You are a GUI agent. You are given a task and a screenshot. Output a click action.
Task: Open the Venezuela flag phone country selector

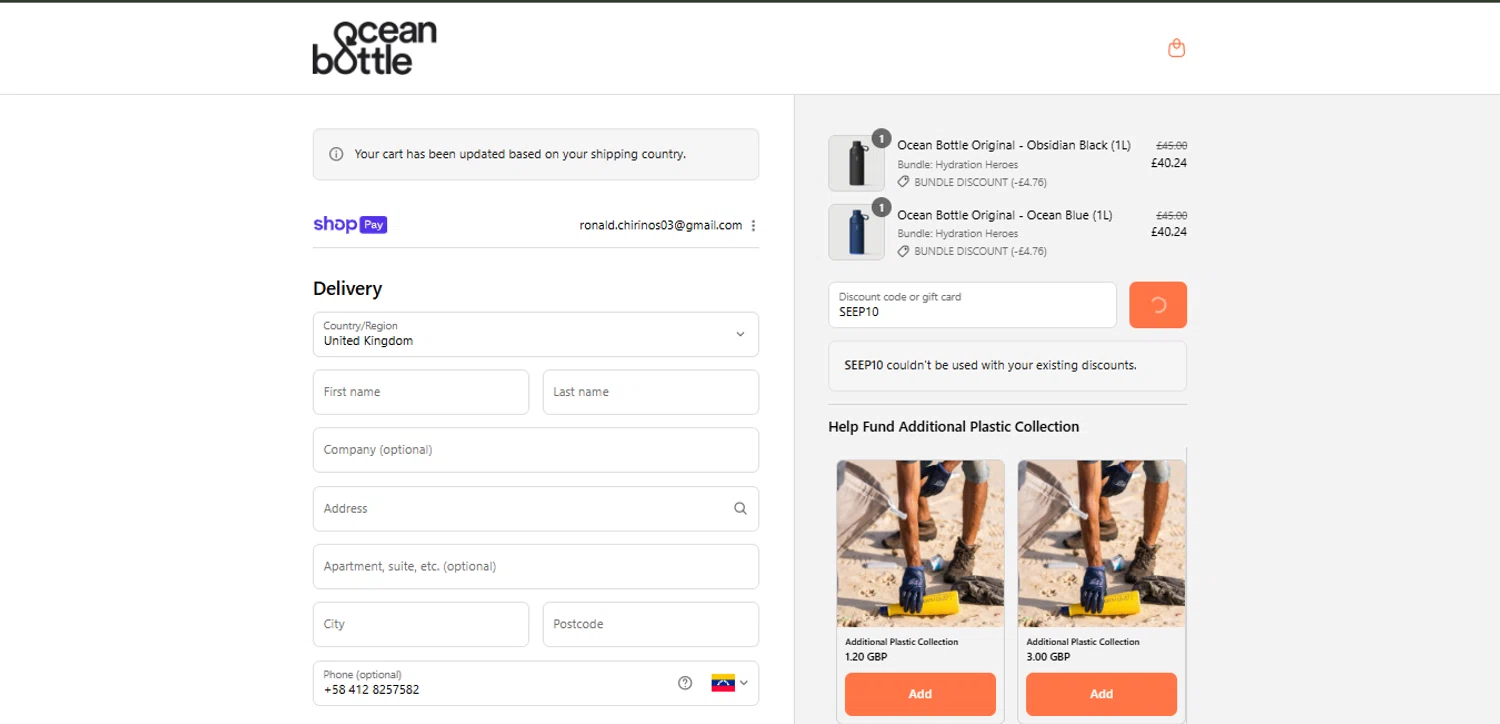pyautogui.click(x=729, y=683)
